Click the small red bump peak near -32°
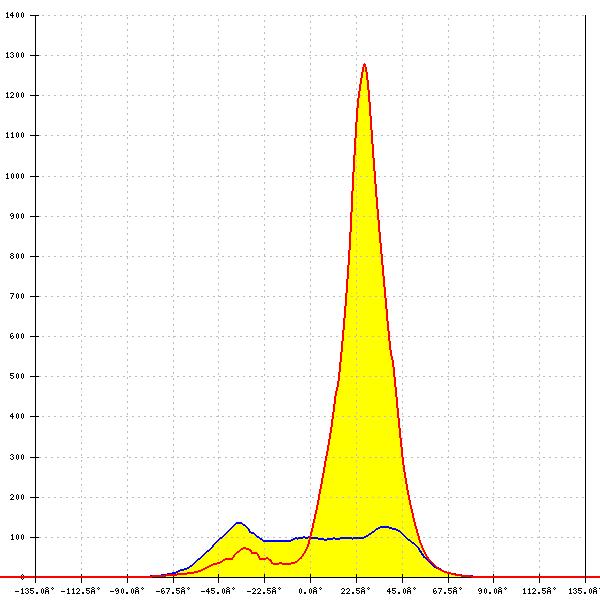The width and height of the screenshot is (600, 600). pos(245,548)
